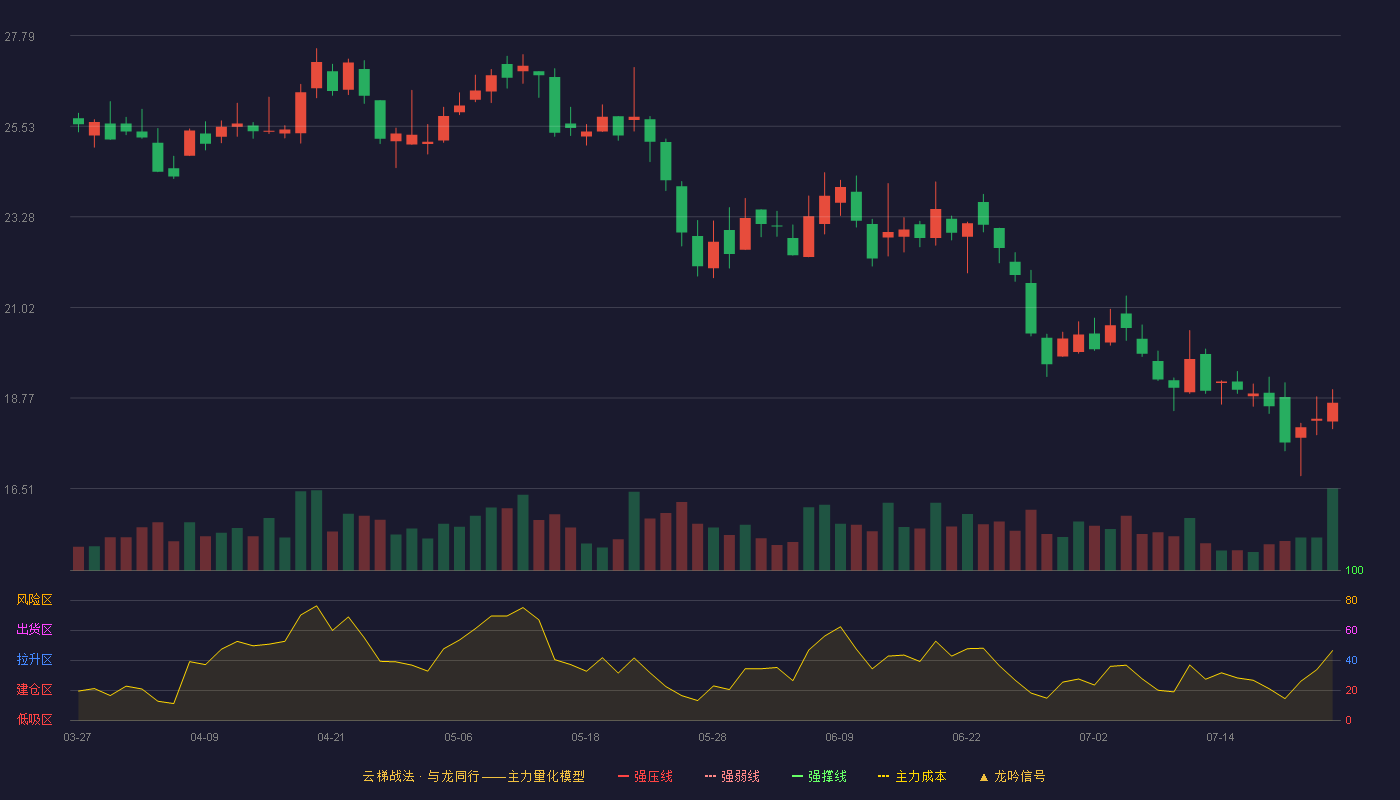
Task: Click the 04-21 date label
Action: [x=331, y=737]
